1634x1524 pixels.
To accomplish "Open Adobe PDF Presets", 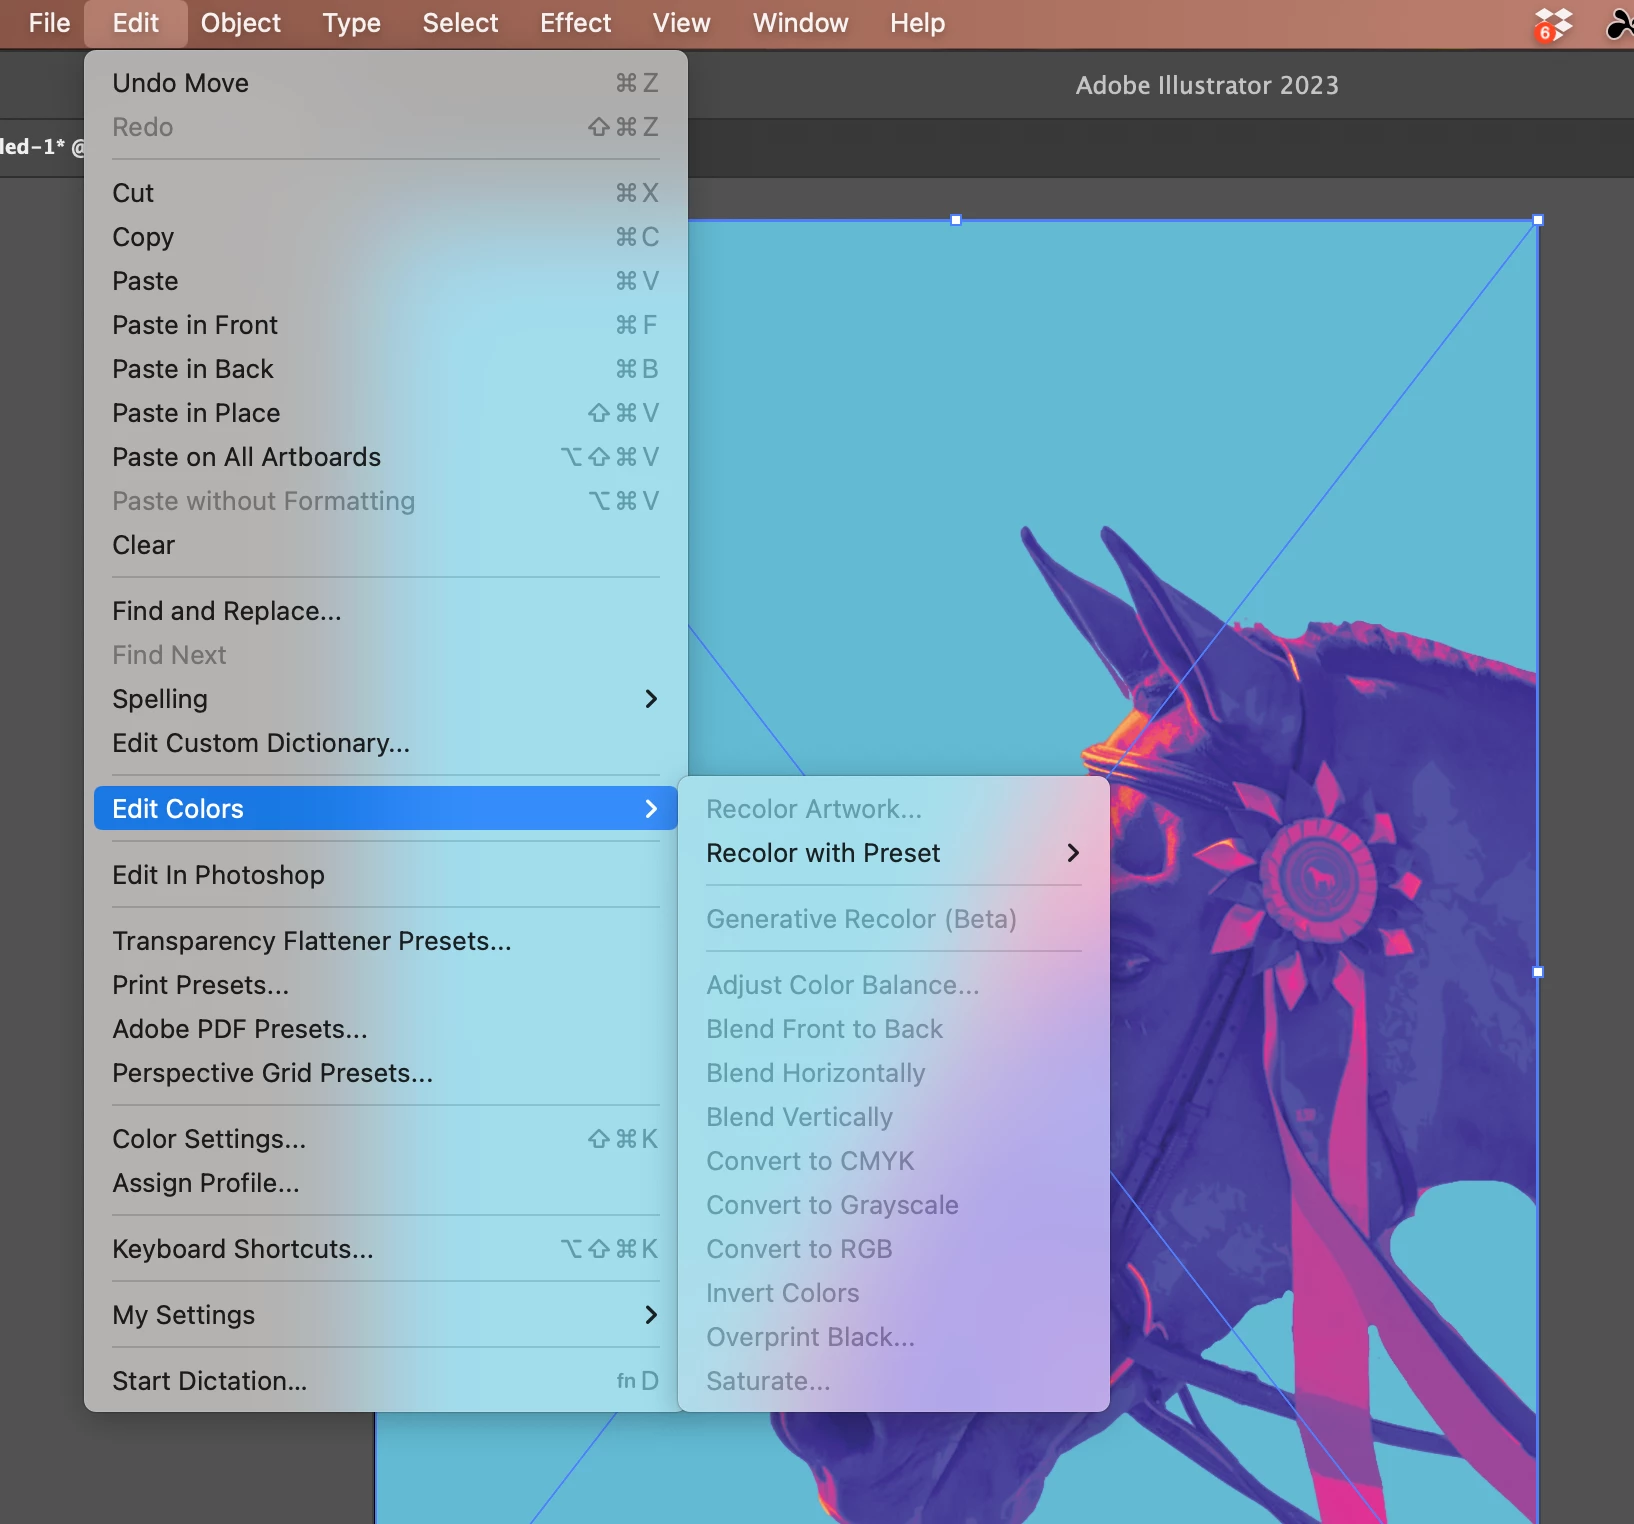I will click(385, 1029).
